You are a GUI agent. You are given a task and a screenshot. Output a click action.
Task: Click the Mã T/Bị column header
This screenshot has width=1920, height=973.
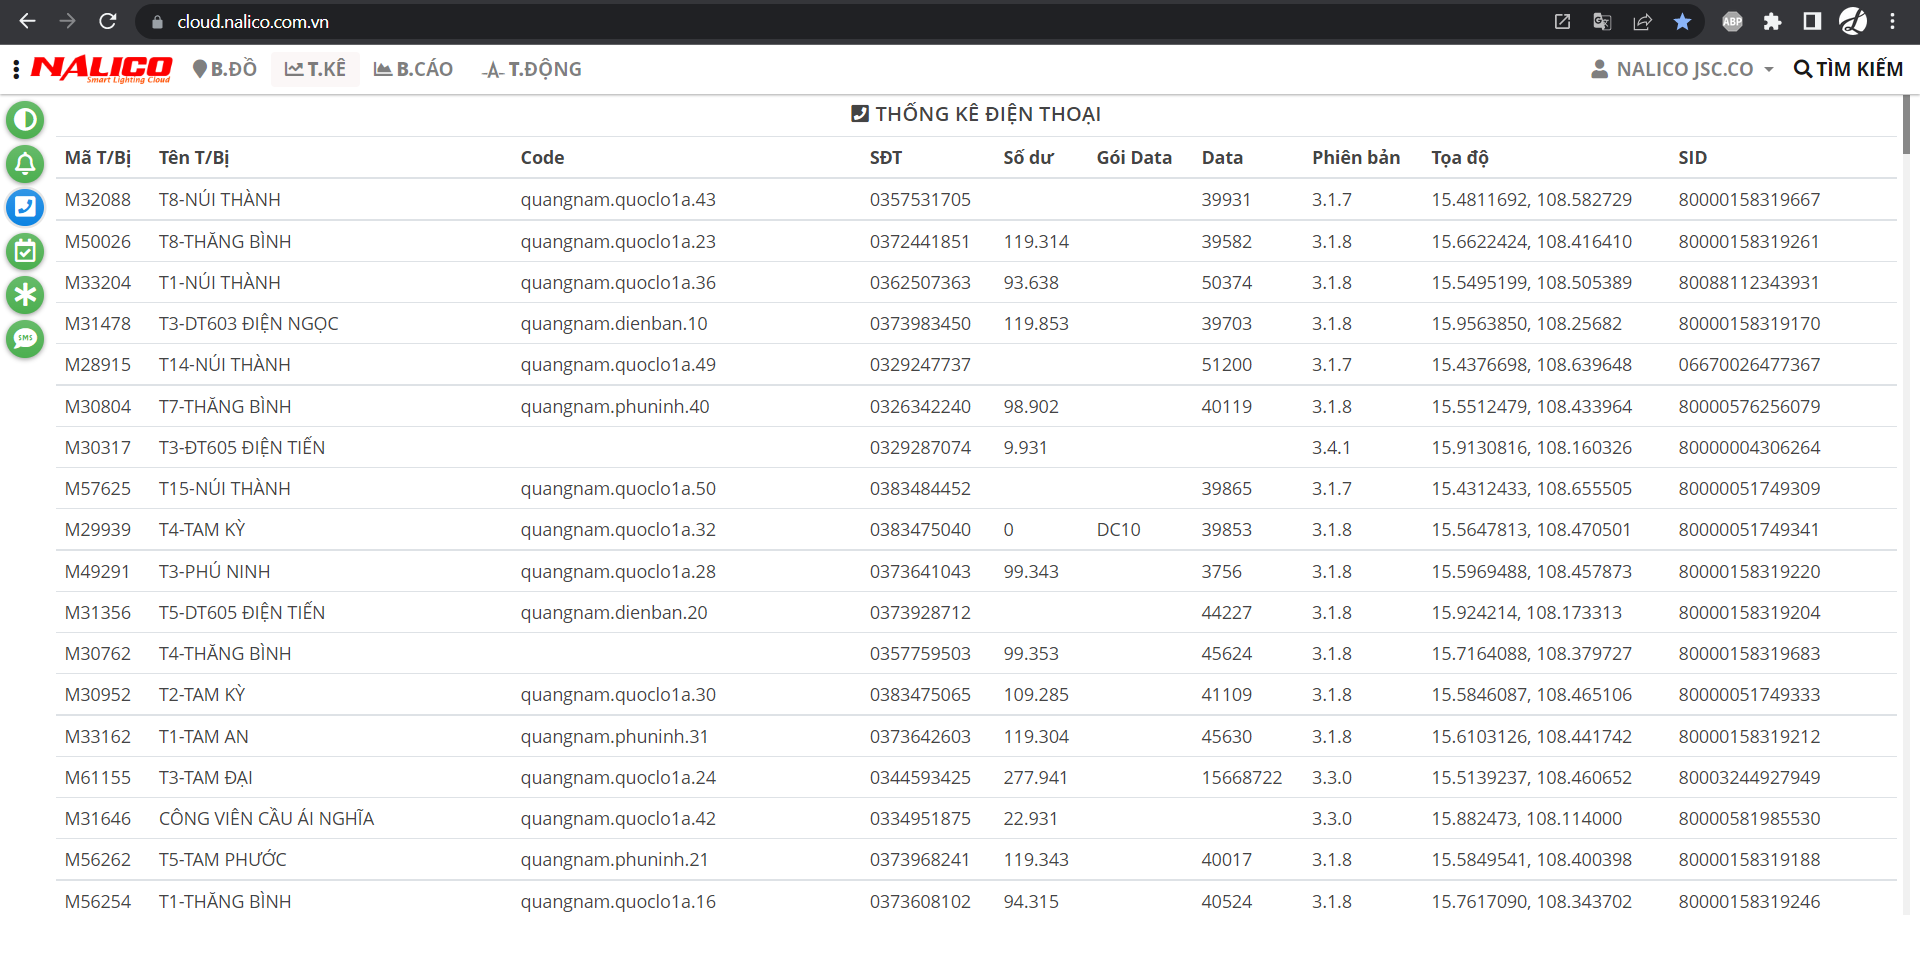point(98,158)
